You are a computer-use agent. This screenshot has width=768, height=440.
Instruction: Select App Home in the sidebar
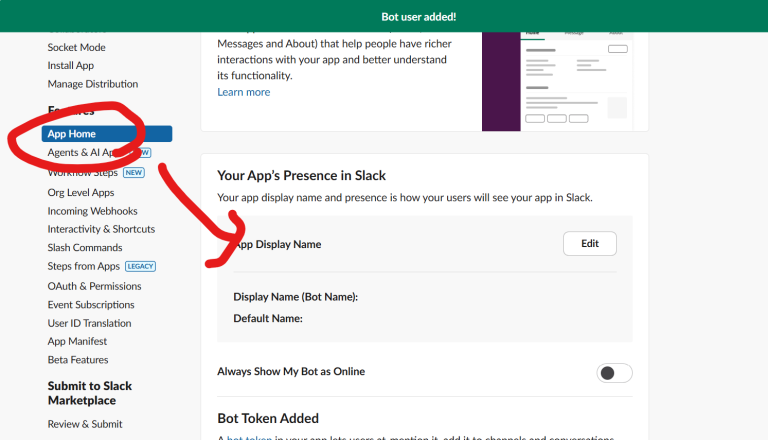pyautogui.click(x=107, y=134)
